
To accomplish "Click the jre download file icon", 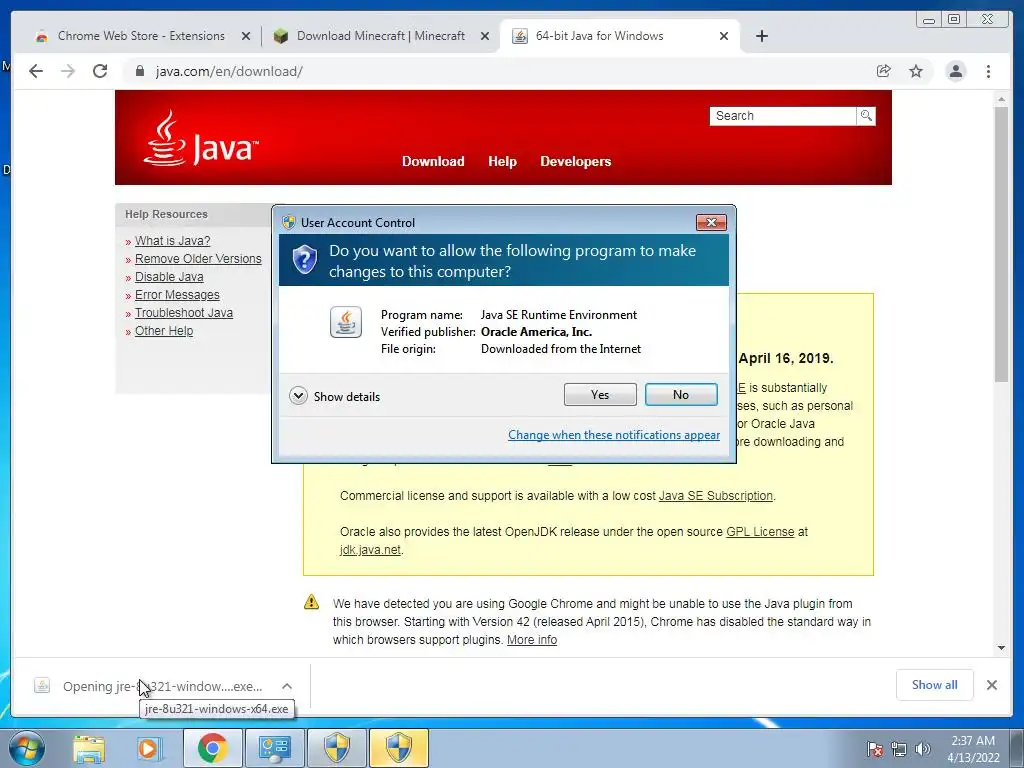I will click(x=42, y=686).
